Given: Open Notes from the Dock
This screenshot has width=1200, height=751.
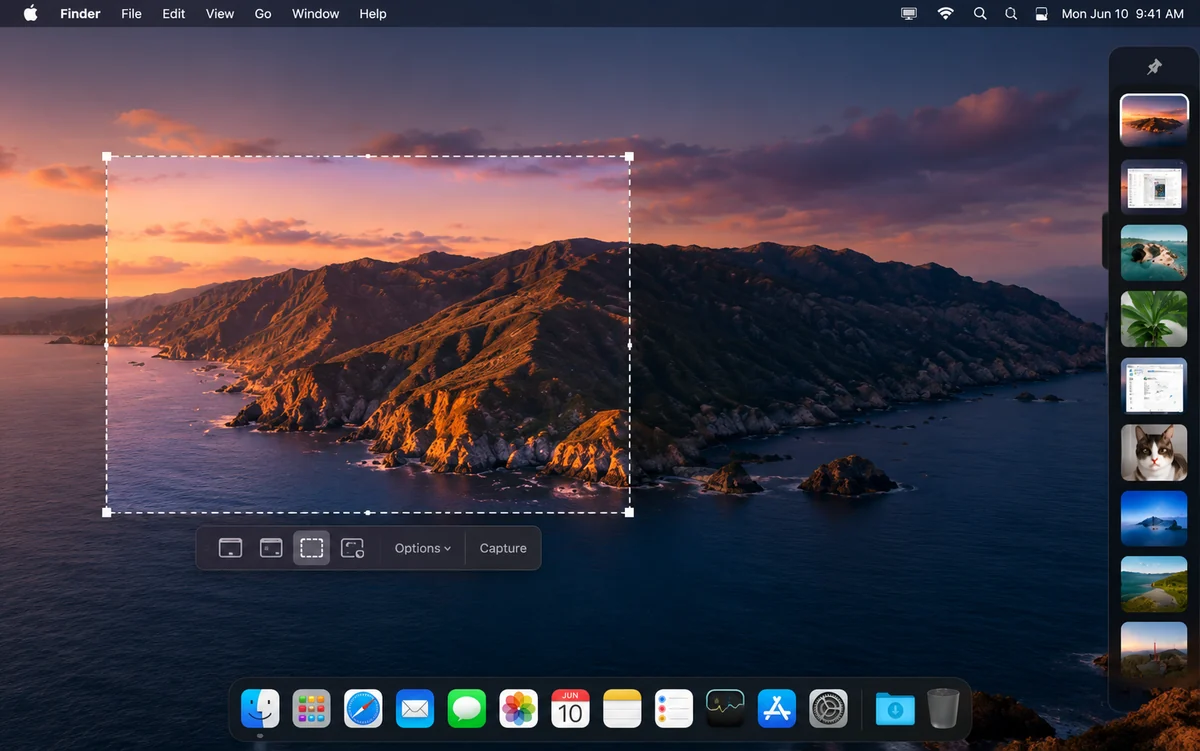Looking at the screenshot, I should click(622, 709).
